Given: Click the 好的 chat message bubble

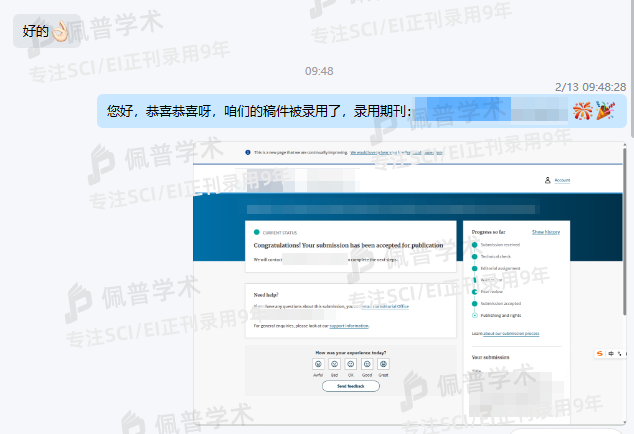Looking at the screenshot, I should (x=44, y=31).
